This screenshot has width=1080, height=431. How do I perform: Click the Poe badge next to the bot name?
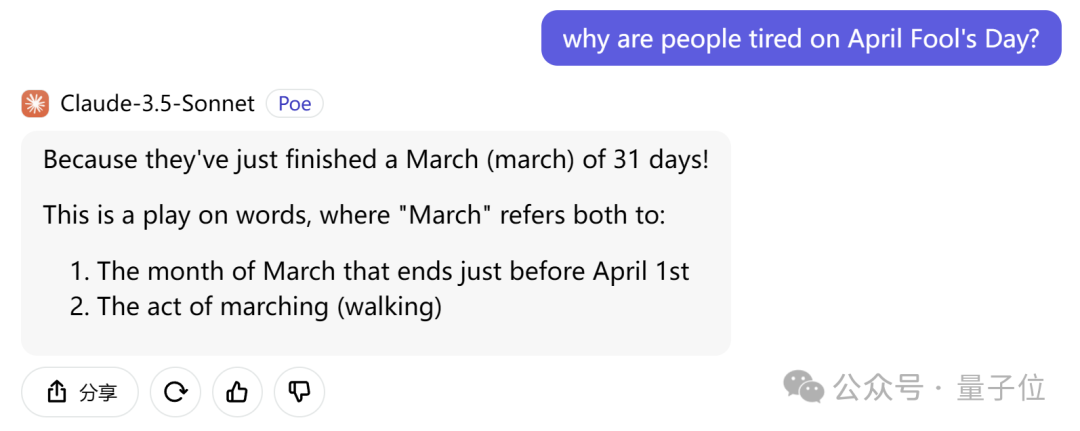[x=295, y=104]
